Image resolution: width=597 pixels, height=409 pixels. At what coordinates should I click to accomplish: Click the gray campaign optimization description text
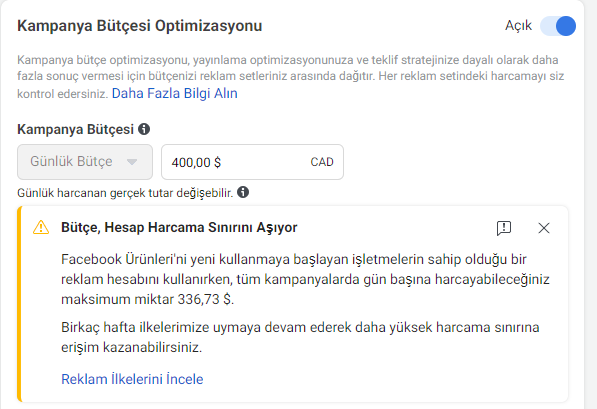(291, 76)
